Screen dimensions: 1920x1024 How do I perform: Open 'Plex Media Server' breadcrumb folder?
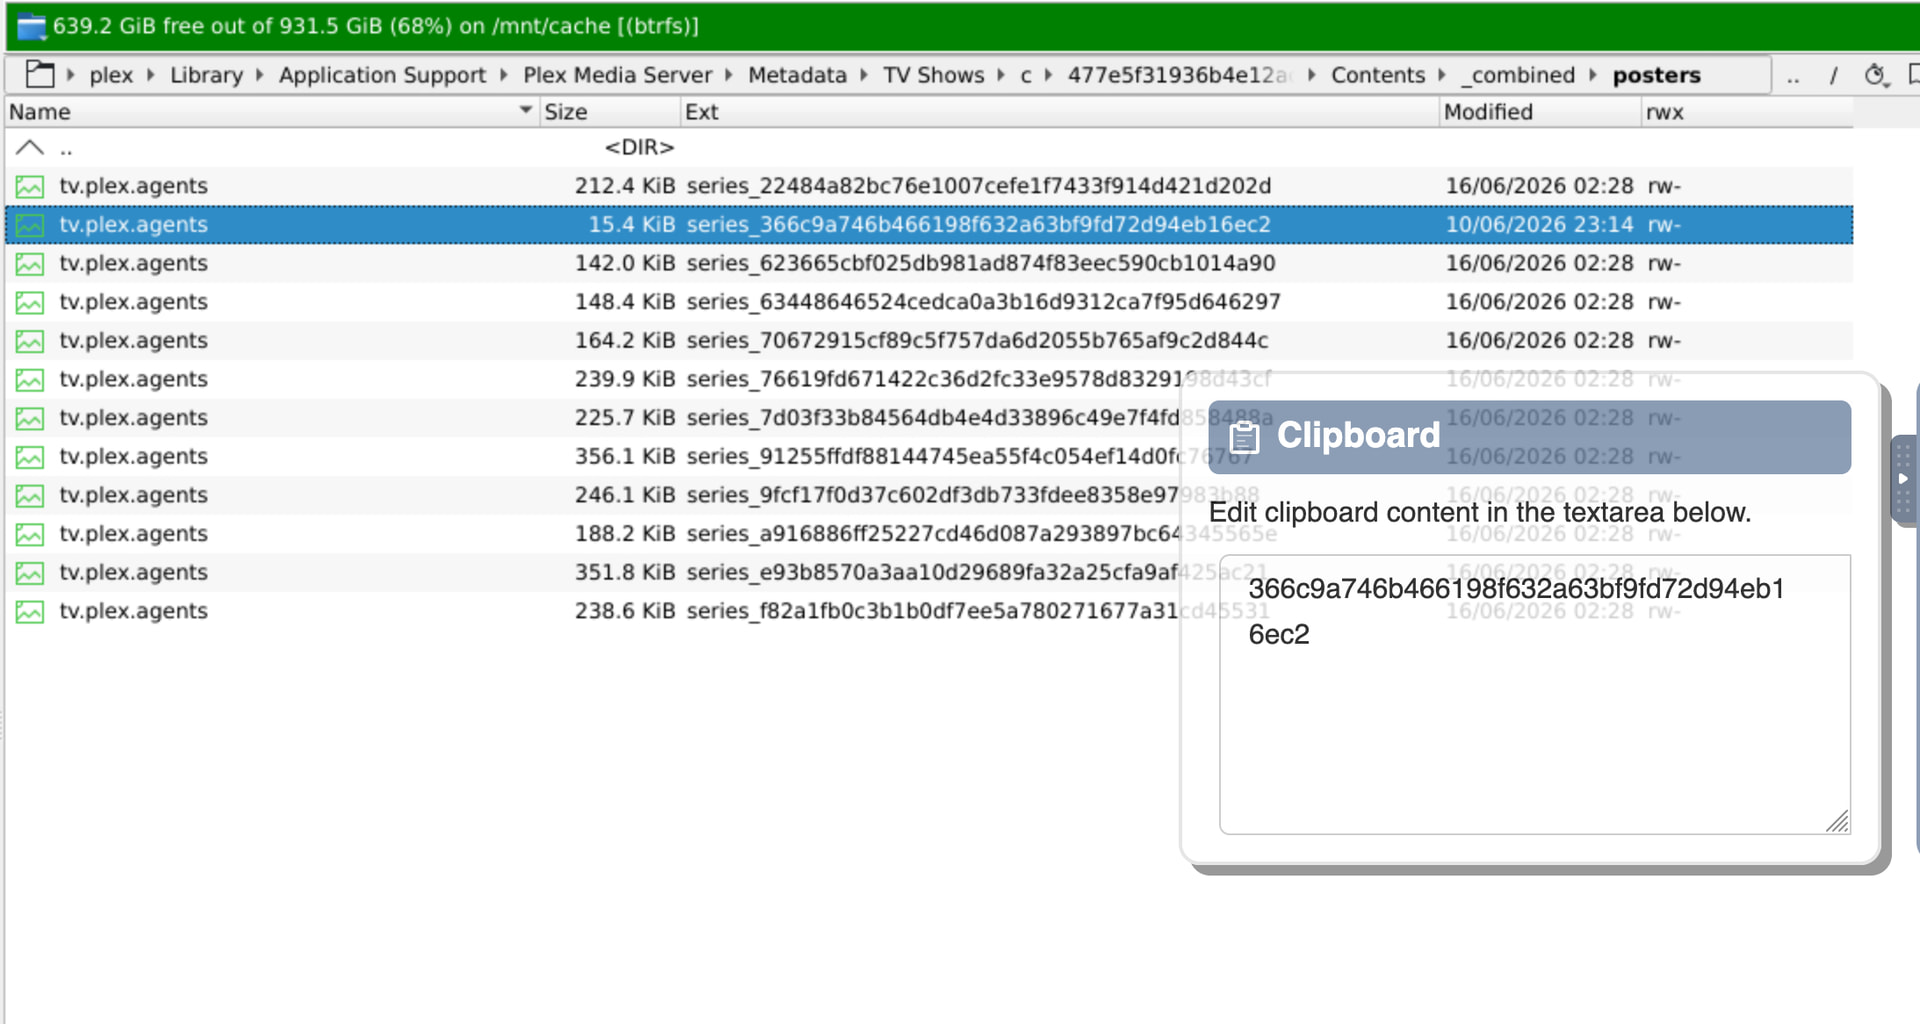pos(617,76)
